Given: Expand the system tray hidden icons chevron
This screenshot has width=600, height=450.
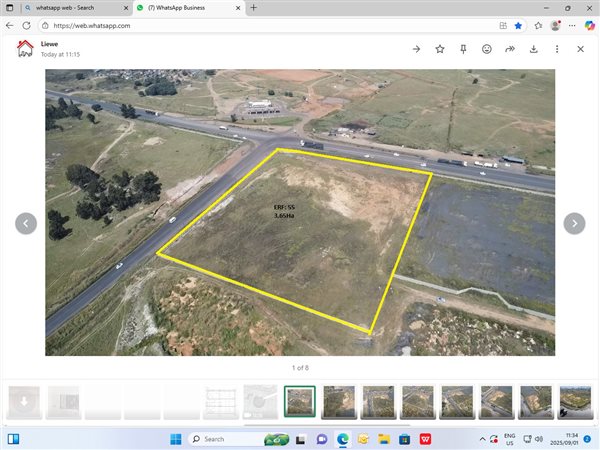Looking at the screenshot, I should click(x=483, y=439).
